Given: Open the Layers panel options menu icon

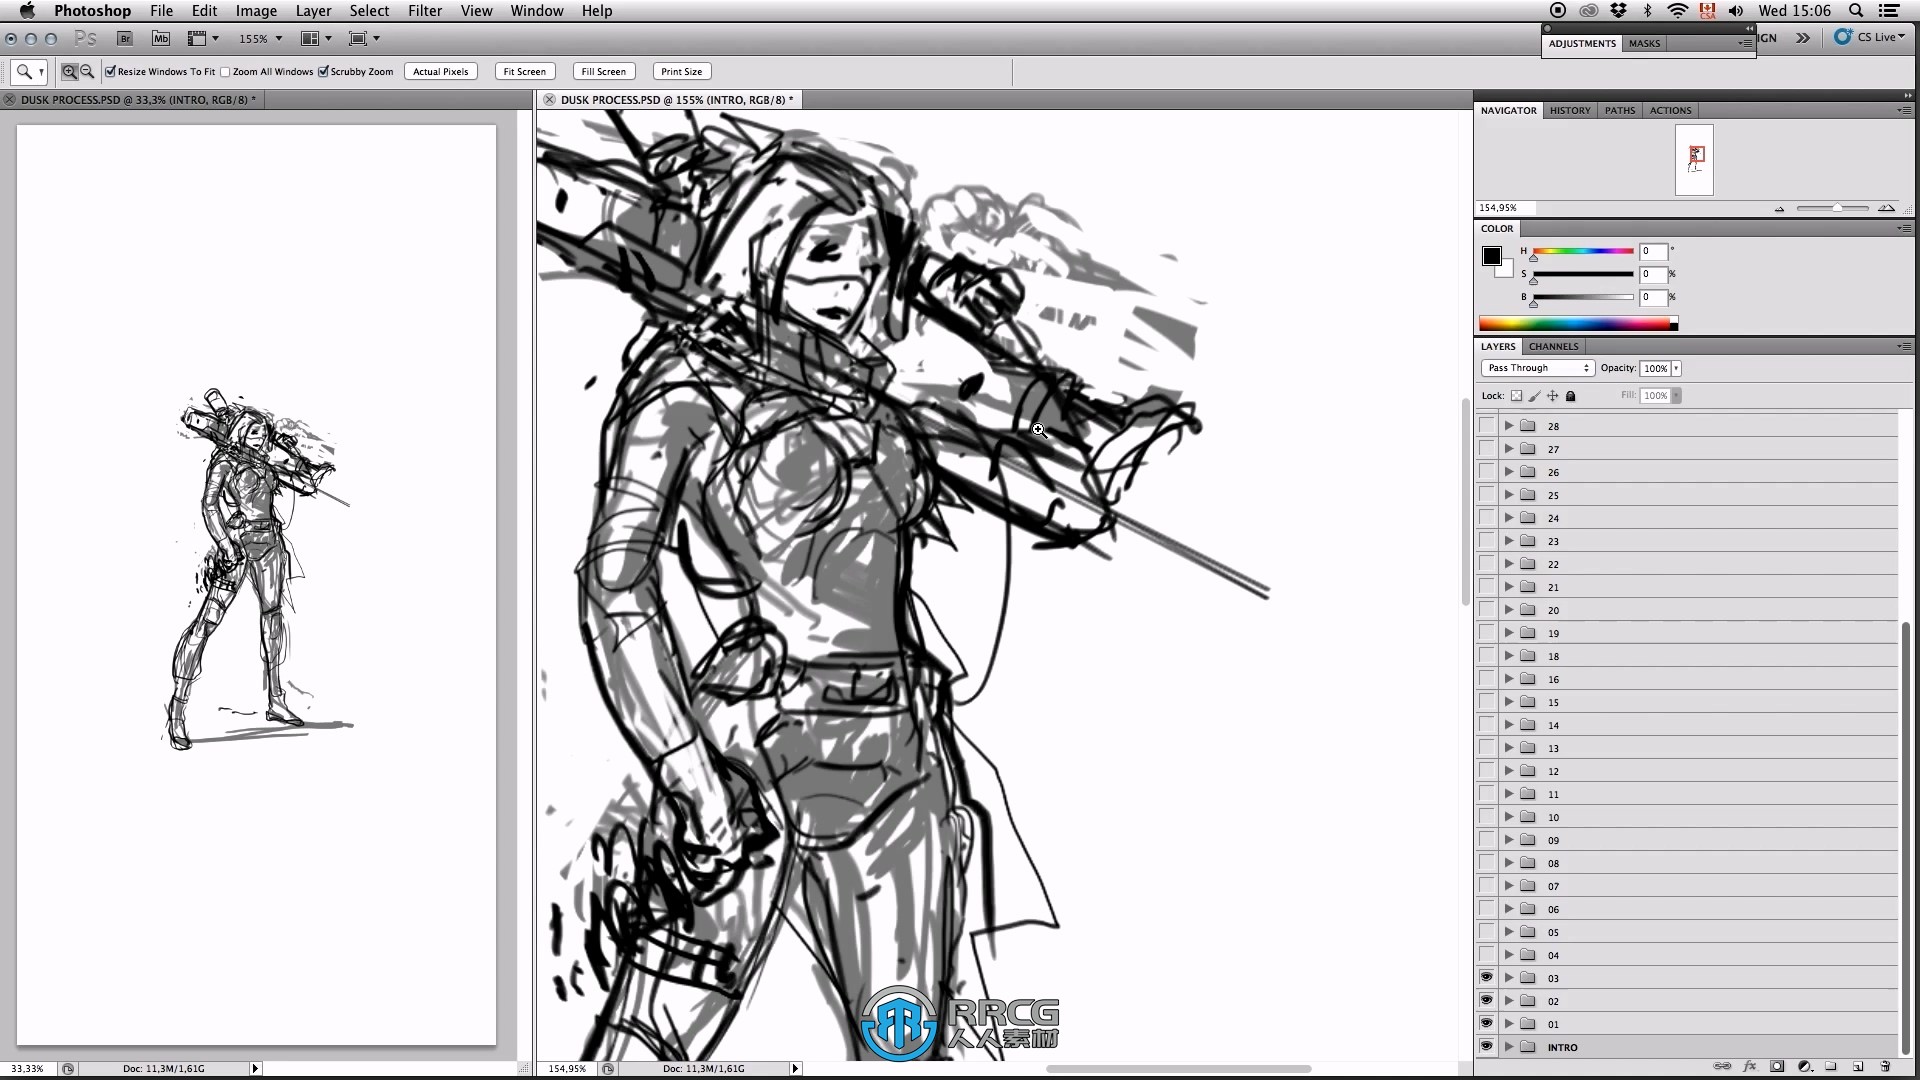Looking at the screenshot, I should point(1904,346).
